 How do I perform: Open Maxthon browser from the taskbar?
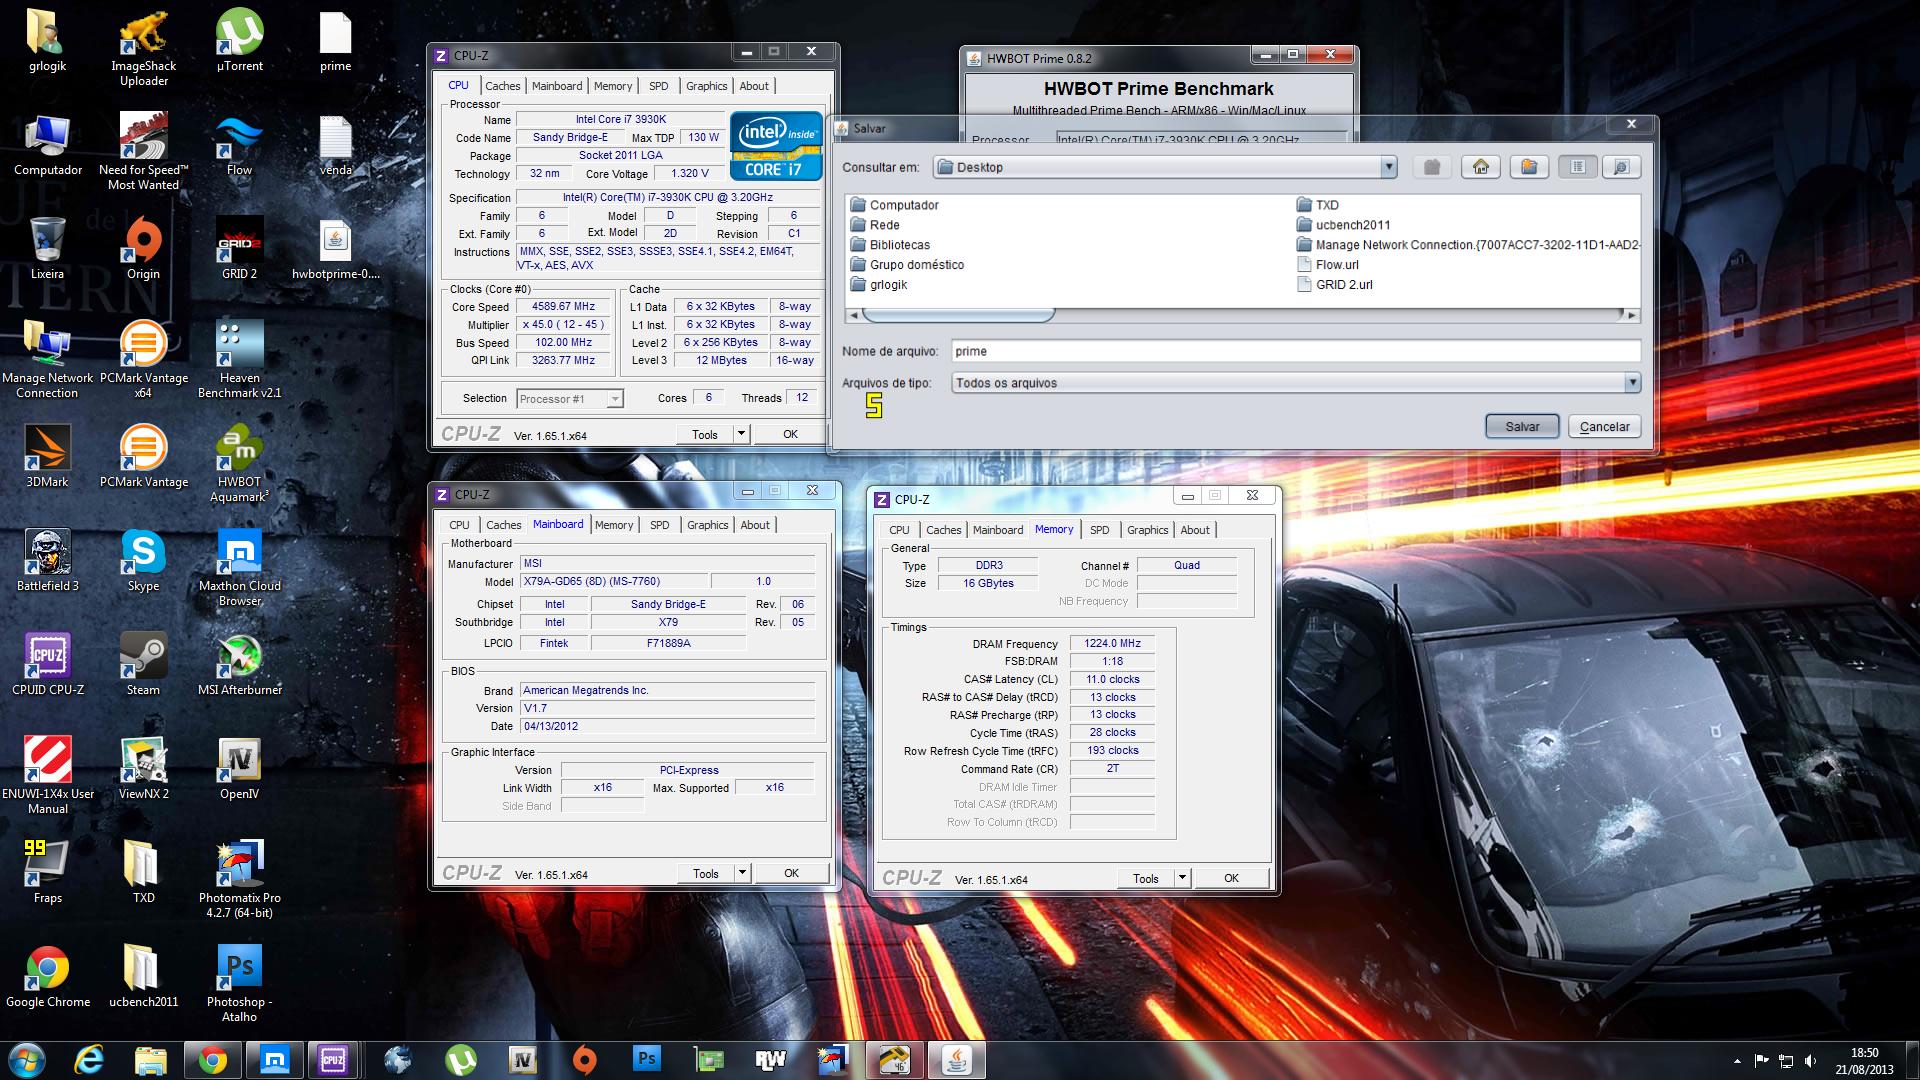pos(275,1059)
